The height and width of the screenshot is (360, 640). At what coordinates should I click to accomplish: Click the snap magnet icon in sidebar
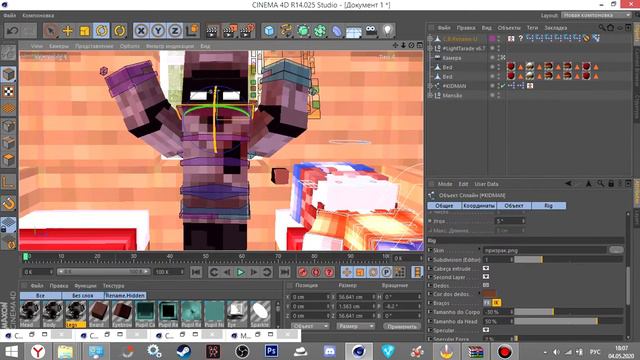(9, 203)
